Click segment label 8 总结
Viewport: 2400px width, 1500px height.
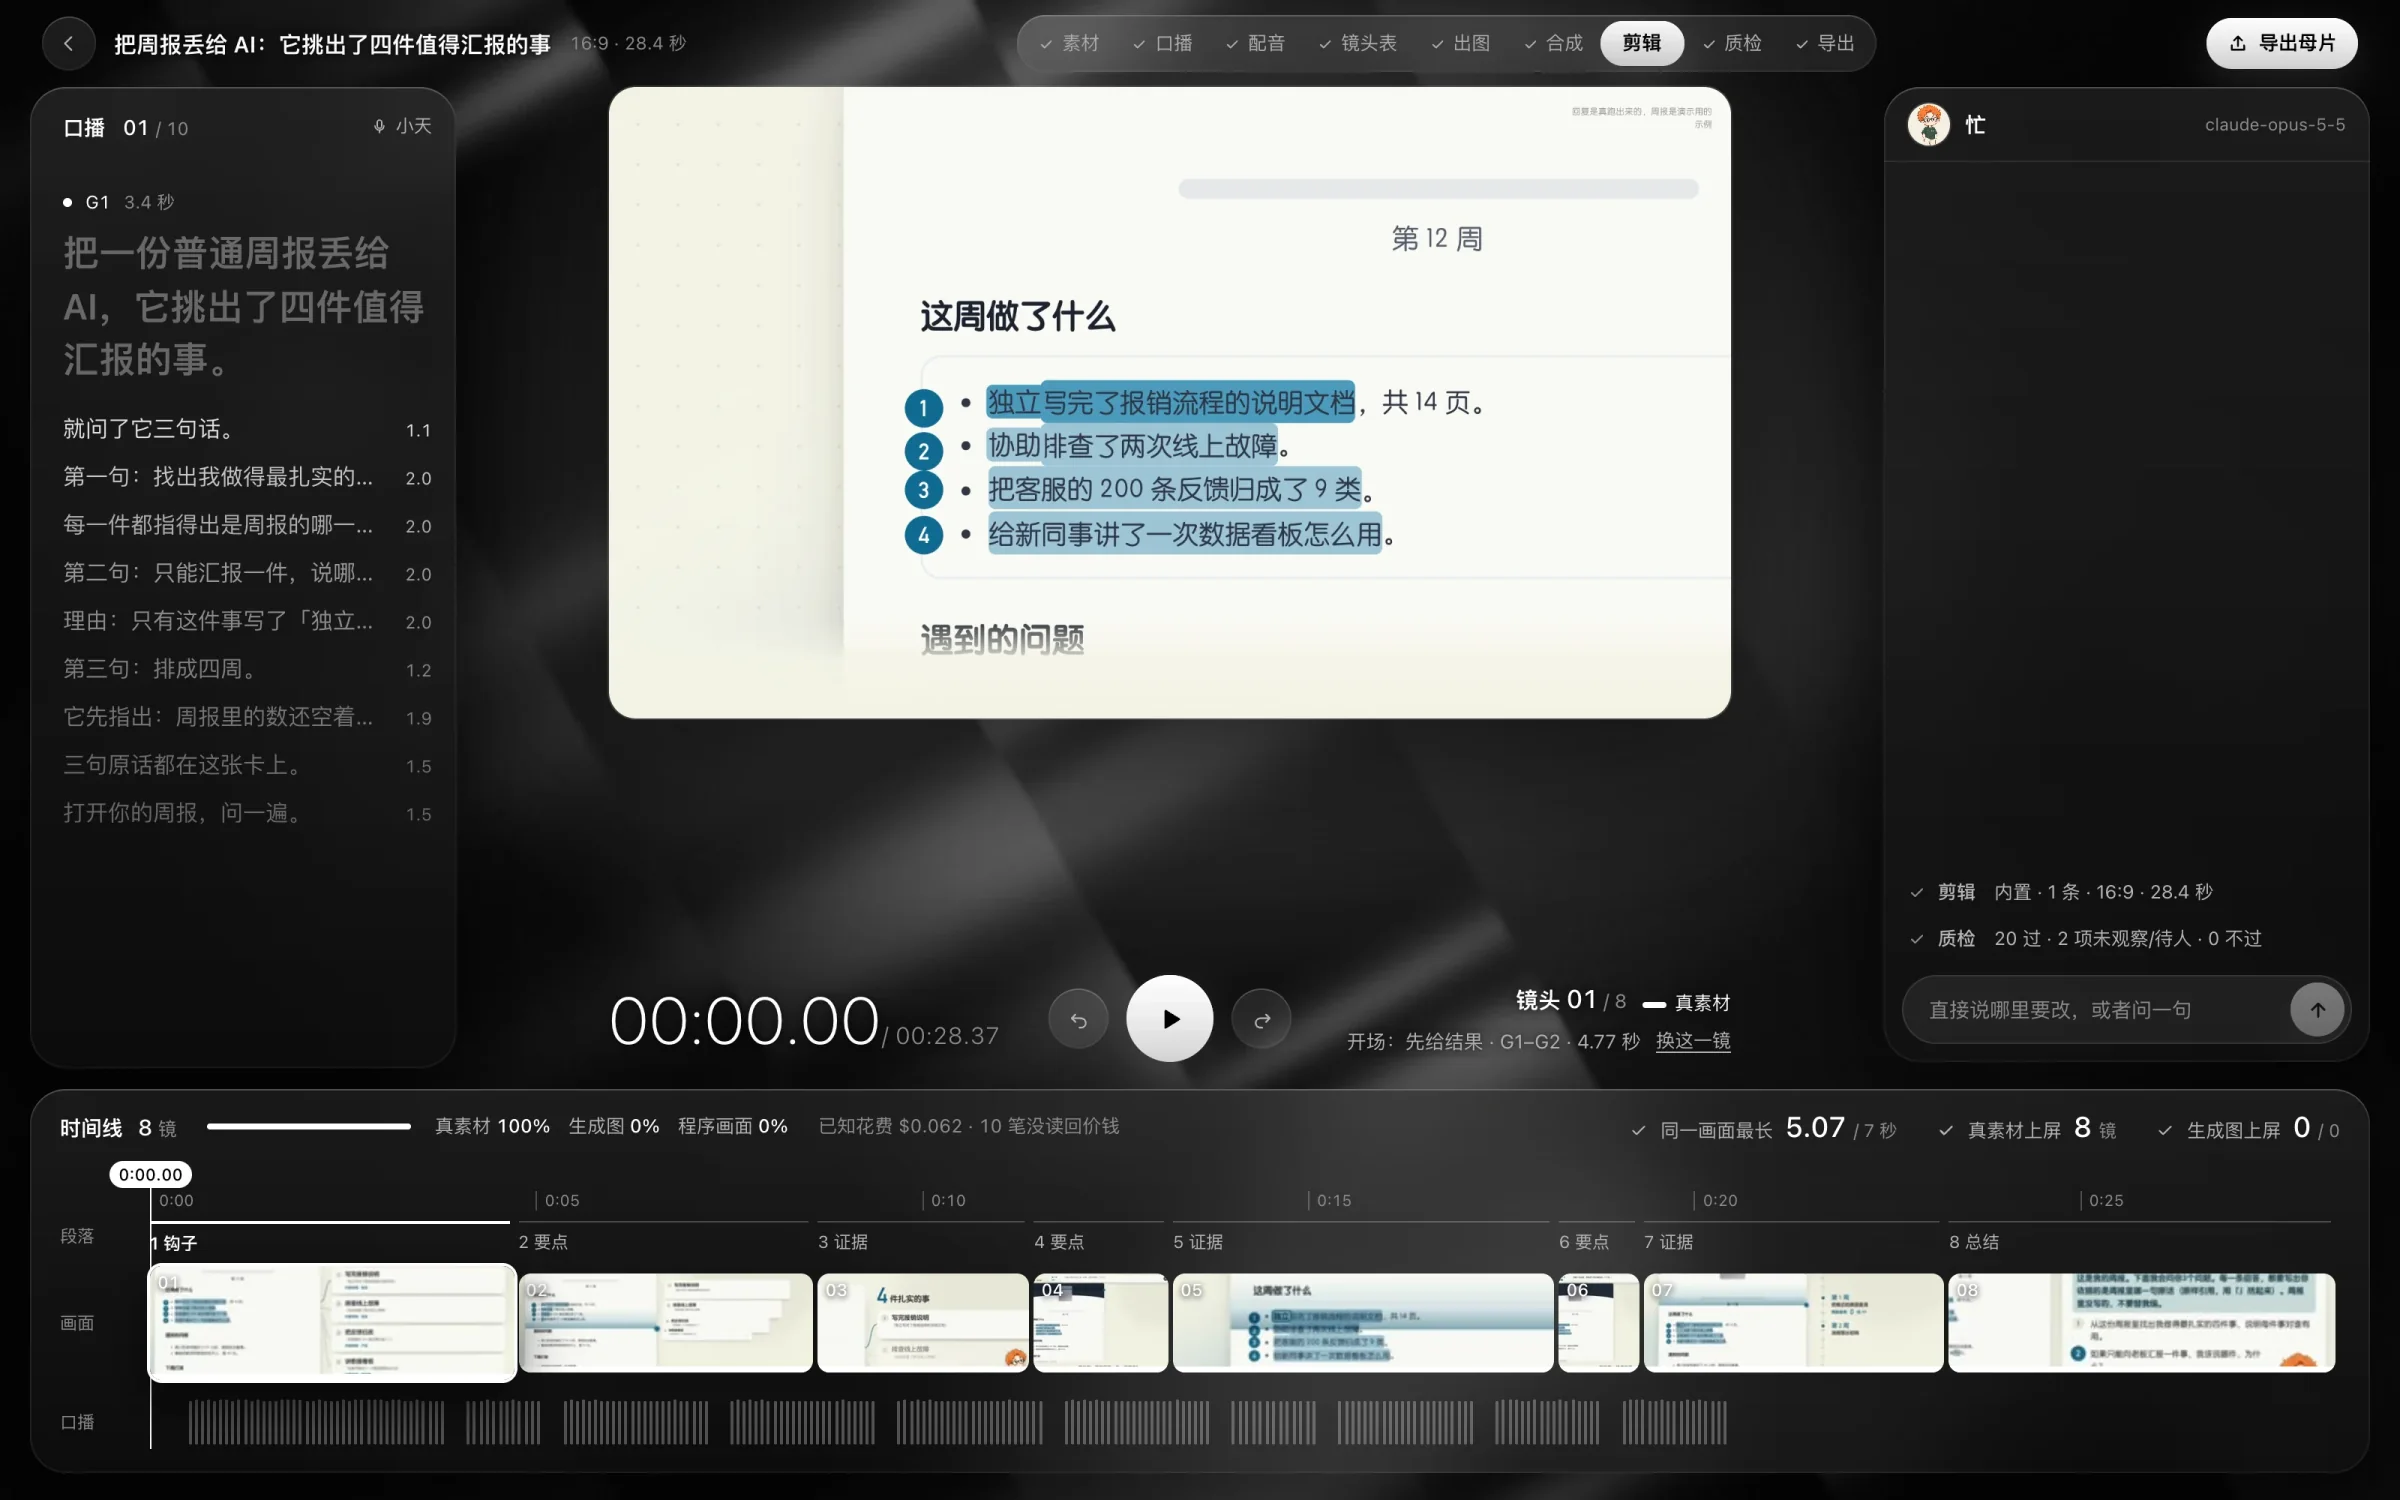tap(1973, 1242)
